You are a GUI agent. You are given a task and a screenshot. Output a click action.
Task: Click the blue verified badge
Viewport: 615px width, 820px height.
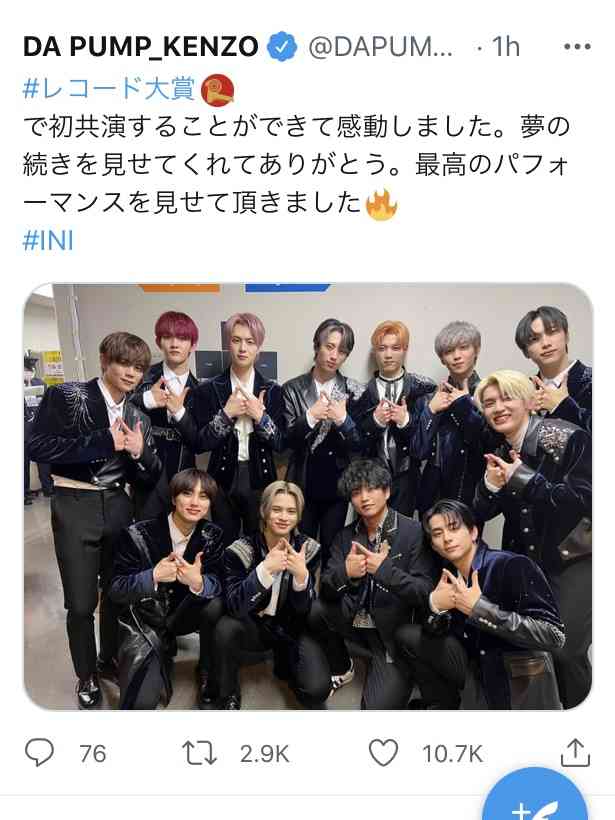pos(282,47)
